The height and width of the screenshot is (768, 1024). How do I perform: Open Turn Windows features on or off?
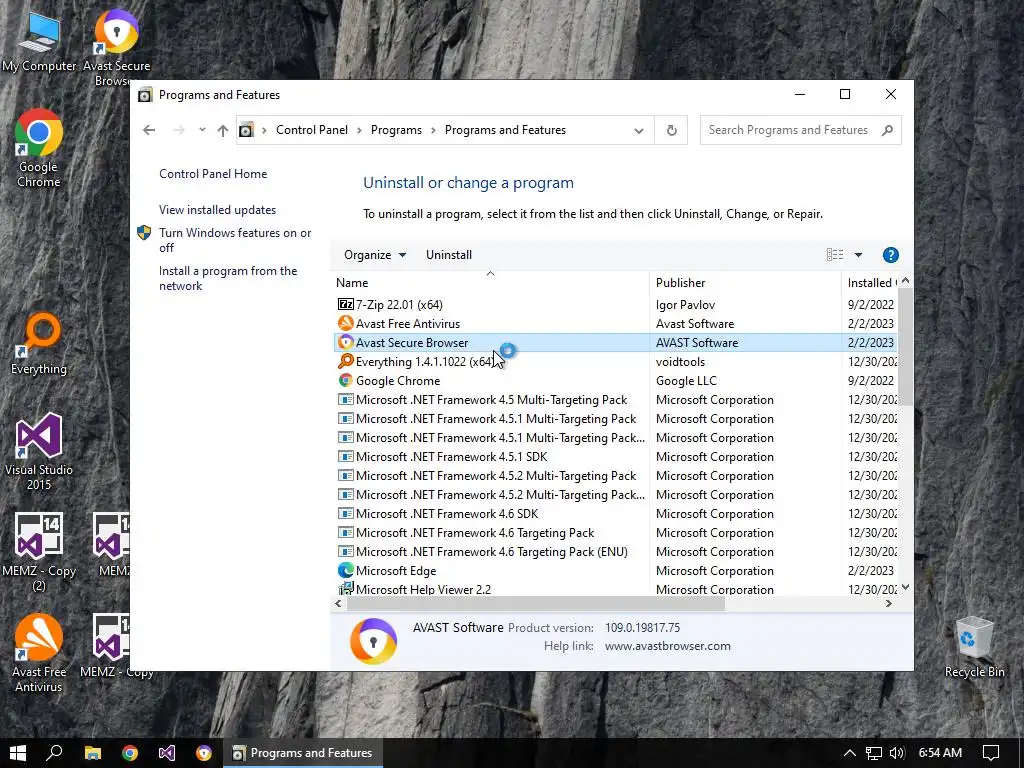click(x=235, y=240)
